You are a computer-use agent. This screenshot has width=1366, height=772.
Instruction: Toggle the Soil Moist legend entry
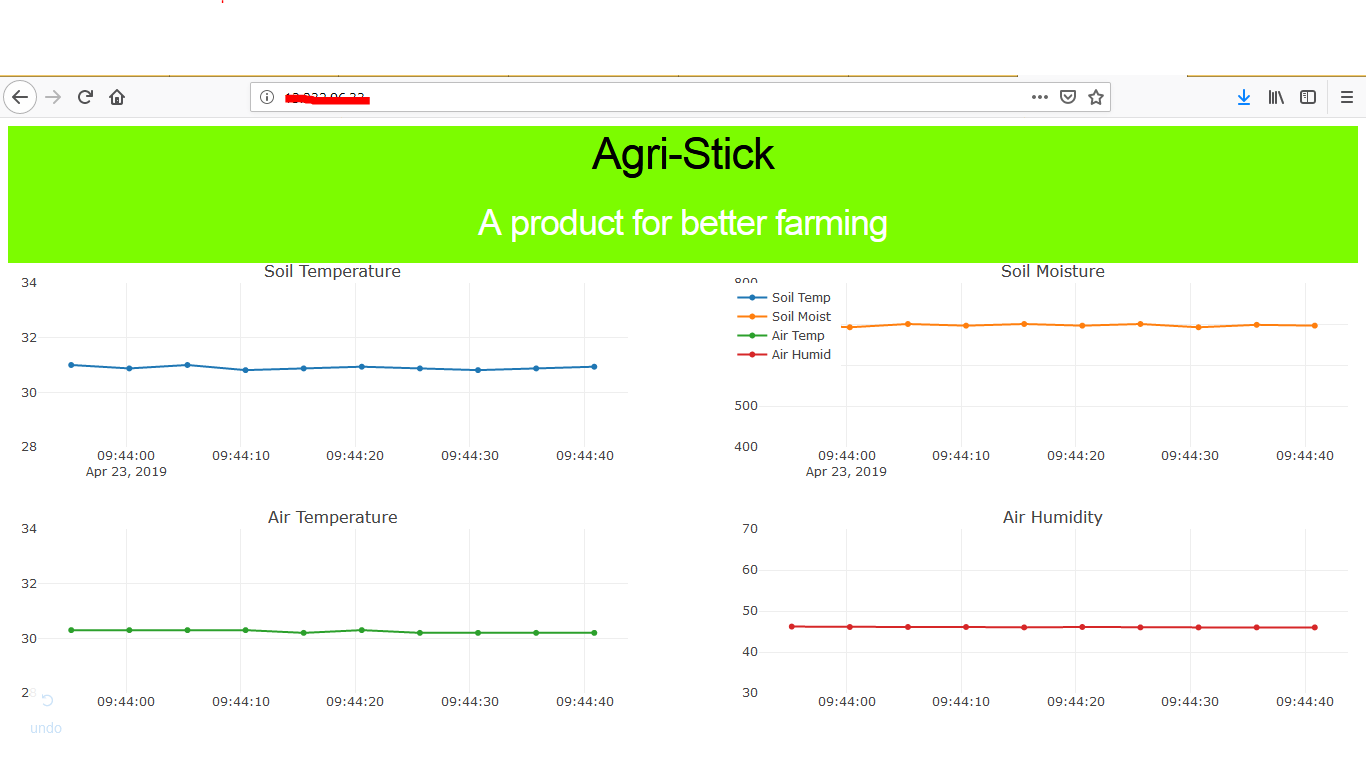tap(802, 316)
